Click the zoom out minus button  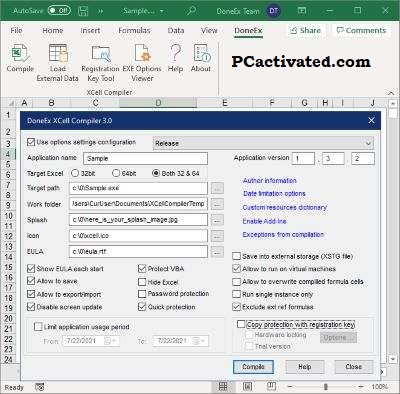click(290, 387)
